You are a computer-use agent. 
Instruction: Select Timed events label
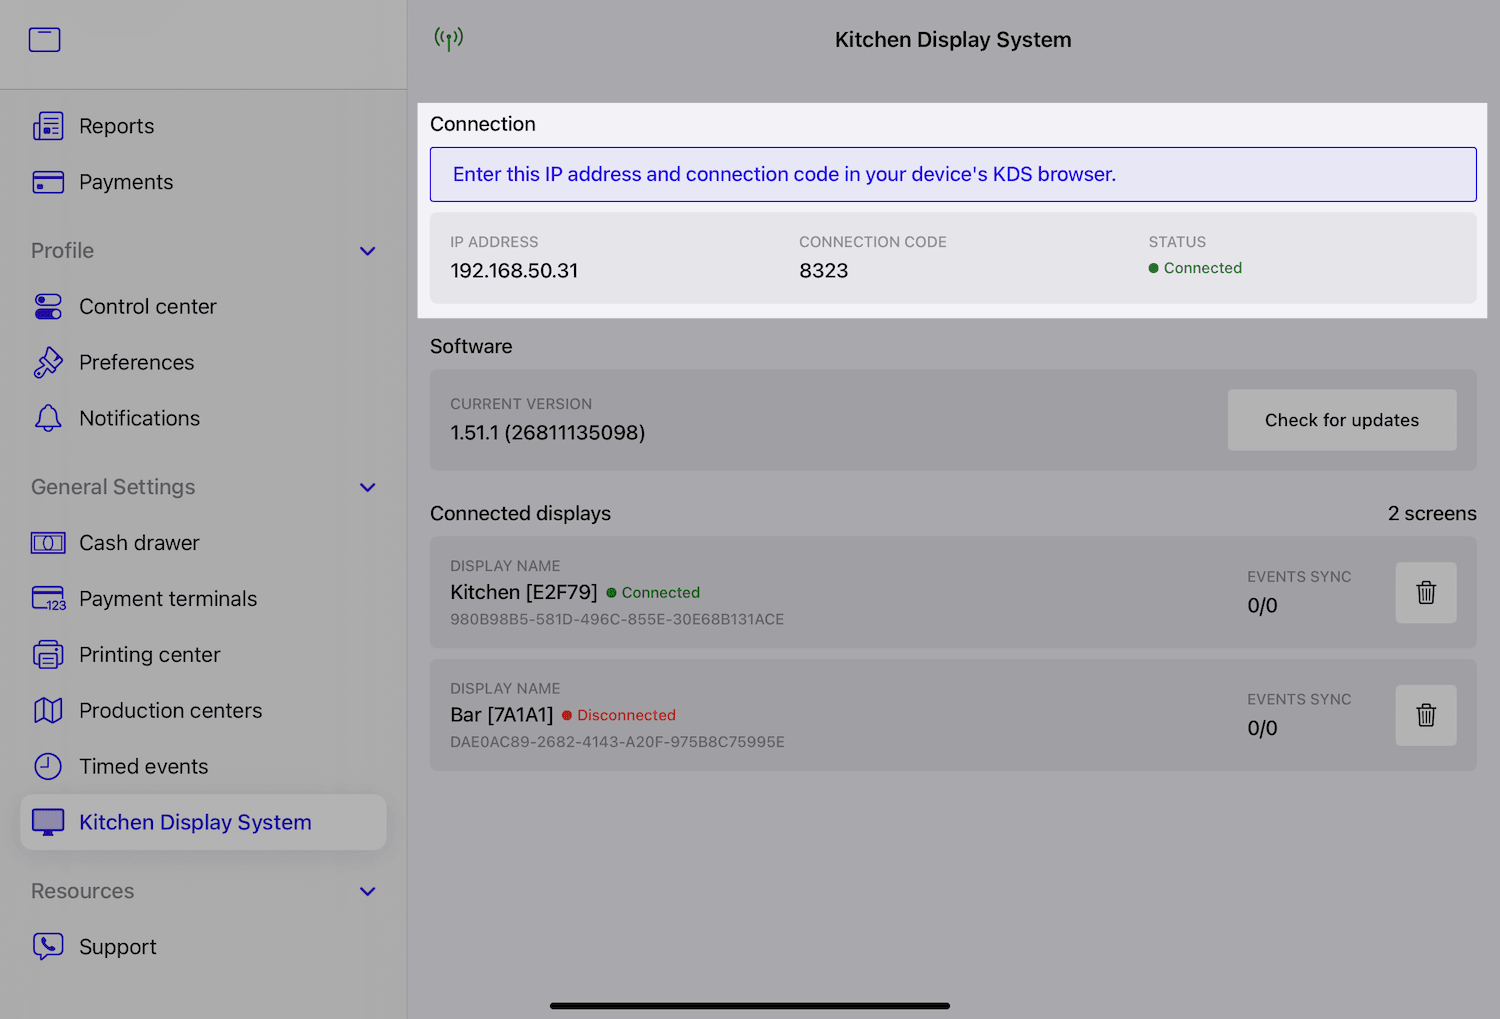point(144,767)
